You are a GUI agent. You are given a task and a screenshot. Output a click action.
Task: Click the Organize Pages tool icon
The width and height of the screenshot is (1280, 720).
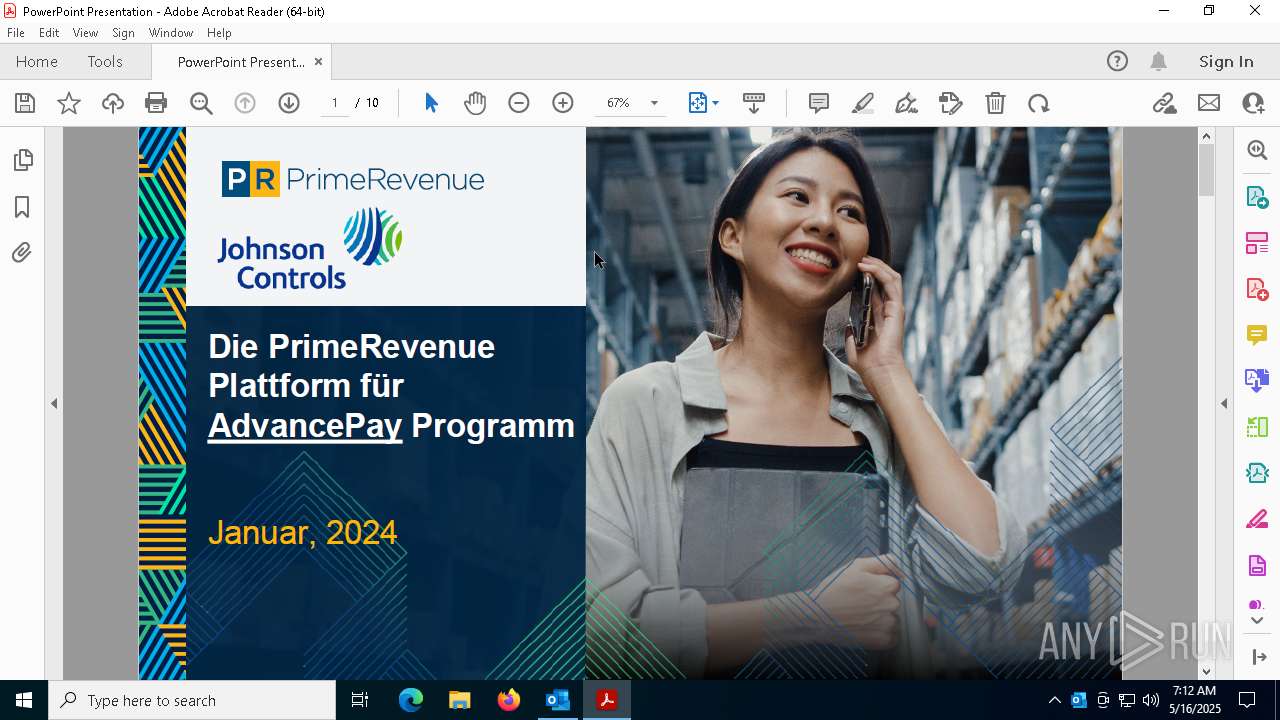(1257, 243)
